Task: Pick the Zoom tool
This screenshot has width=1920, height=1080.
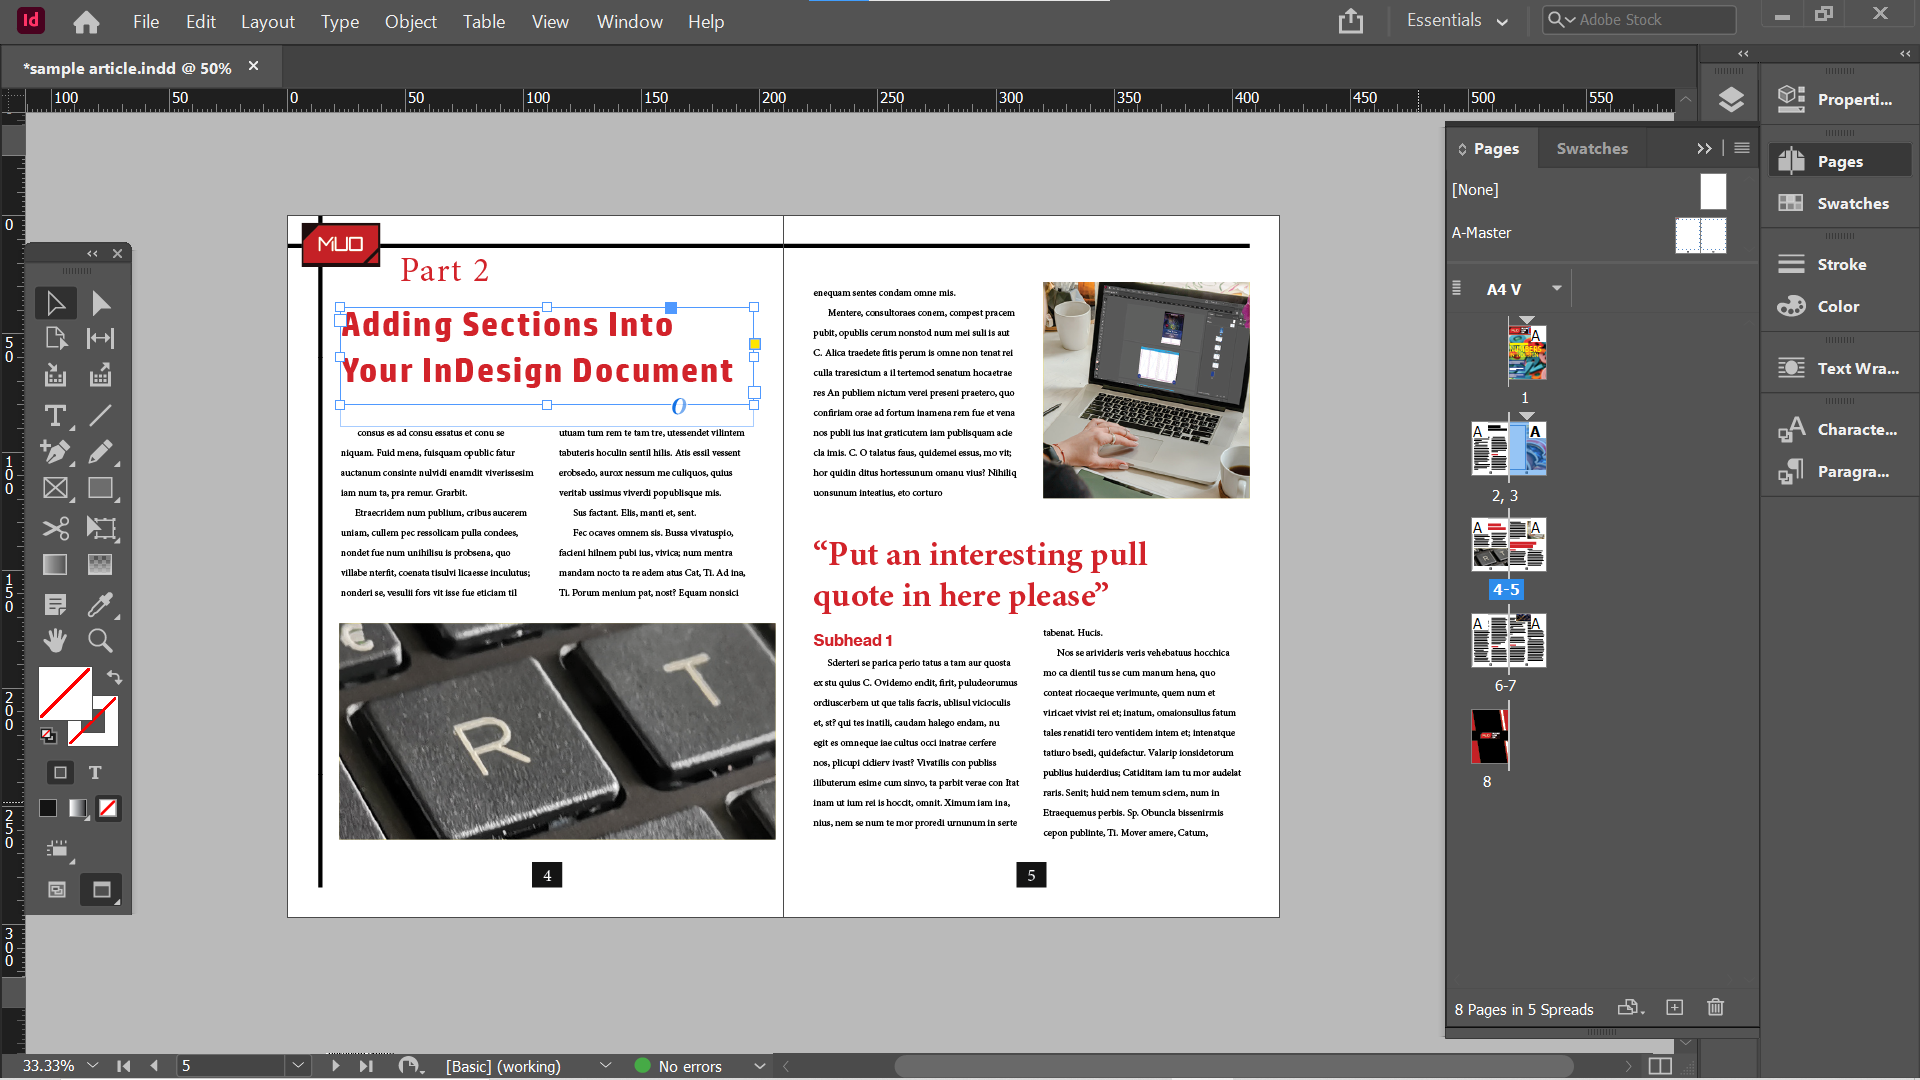Action: tap(100, 640)
